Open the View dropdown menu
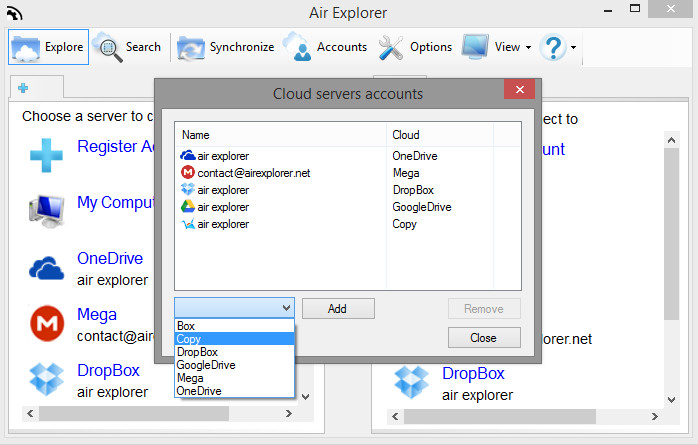Image resolution: width=698 pixels, height=445 pixels. click(497, 47)
